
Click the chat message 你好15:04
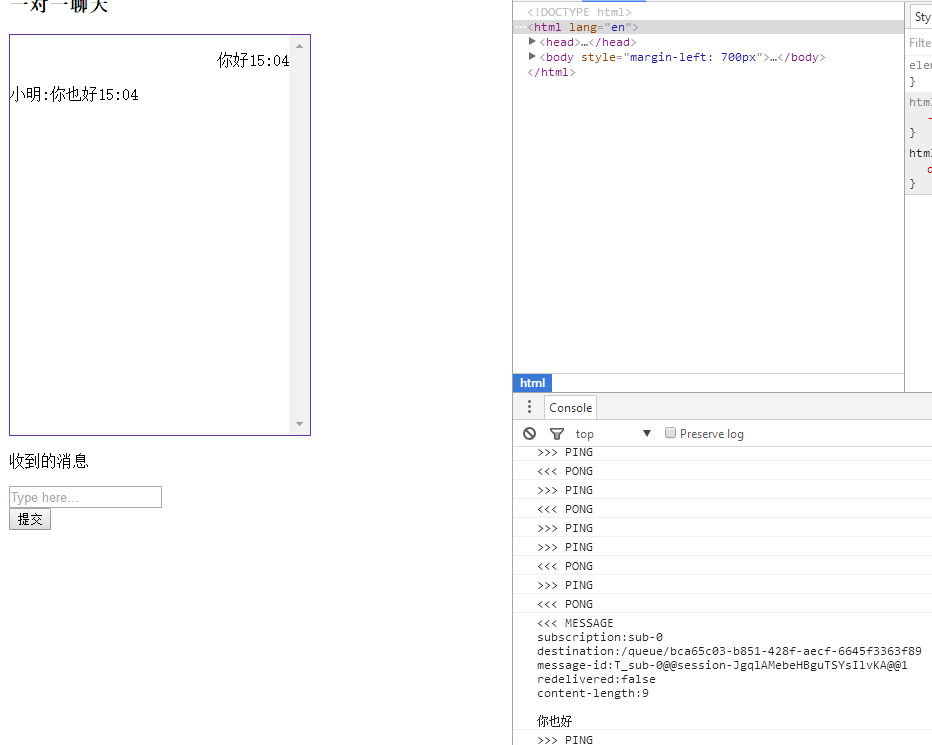coord(253,61)
